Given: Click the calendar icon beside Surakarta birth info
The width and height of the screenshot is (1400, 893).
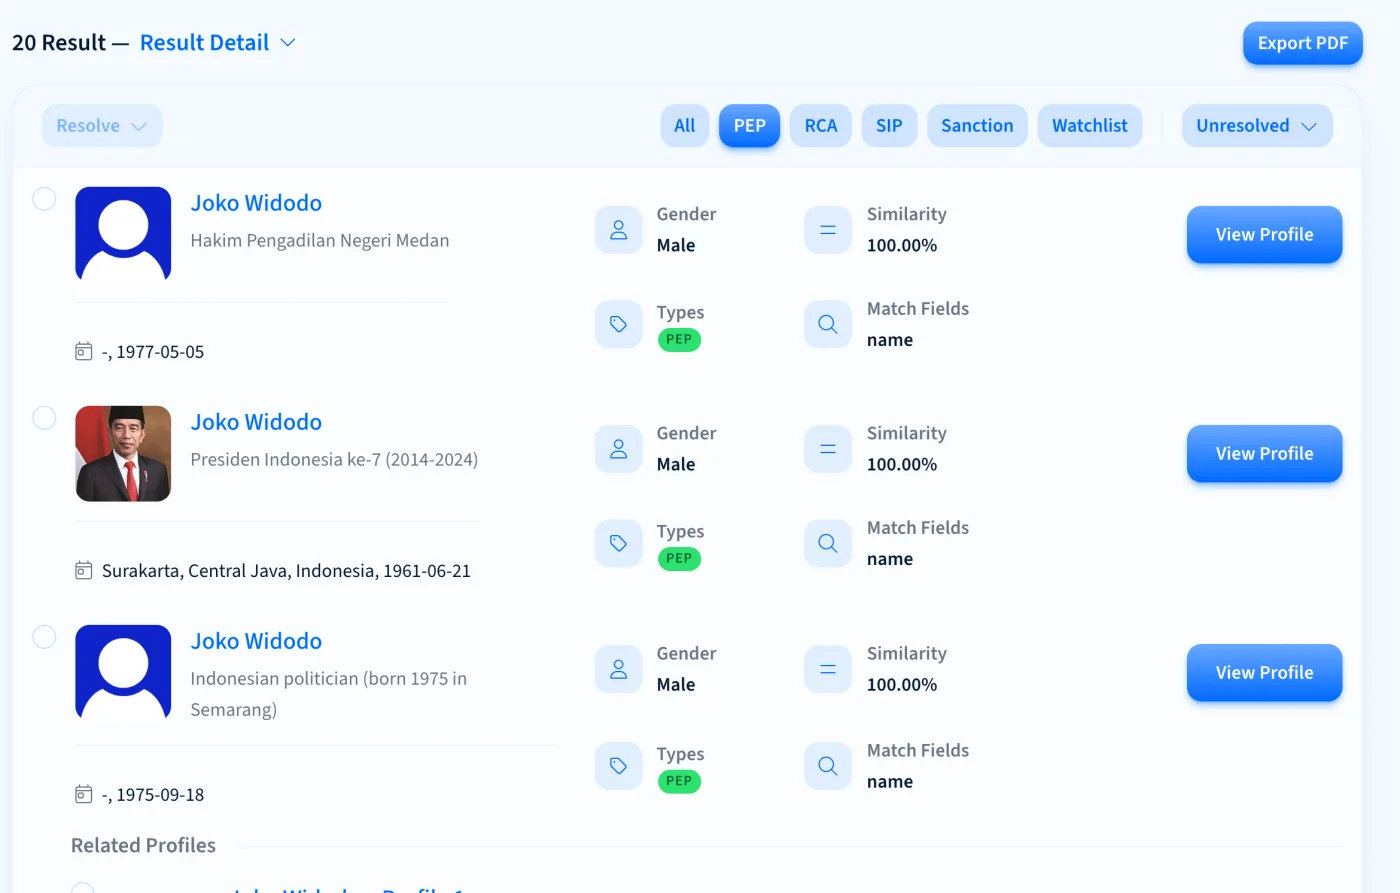Looking at the screenshot, I should pos(84,570).
